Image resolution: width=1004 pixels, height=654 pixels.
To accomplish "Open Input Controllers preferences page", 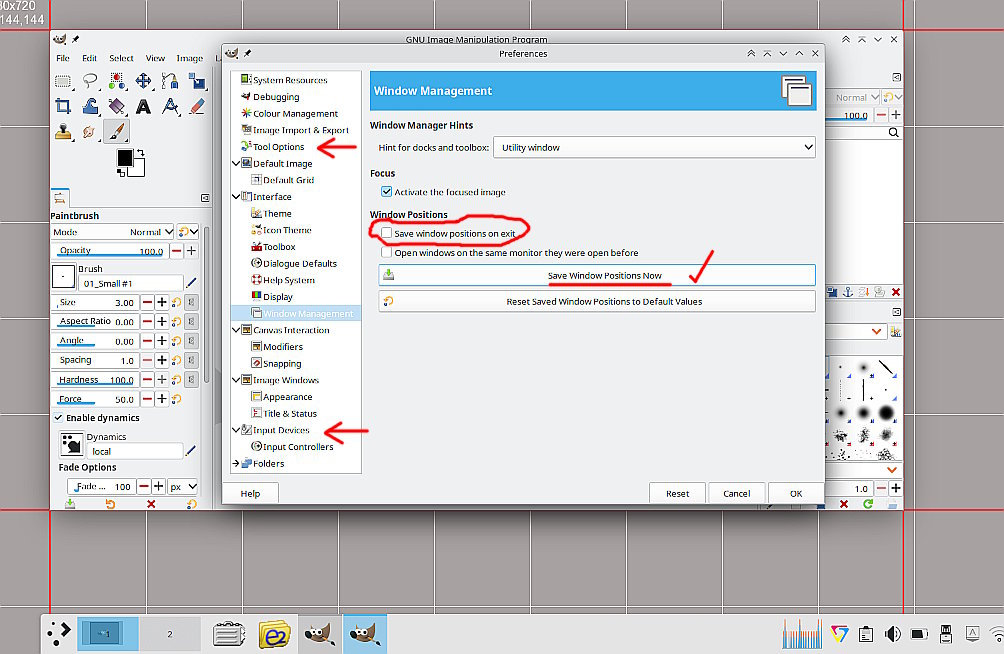I will coord(298,446).
